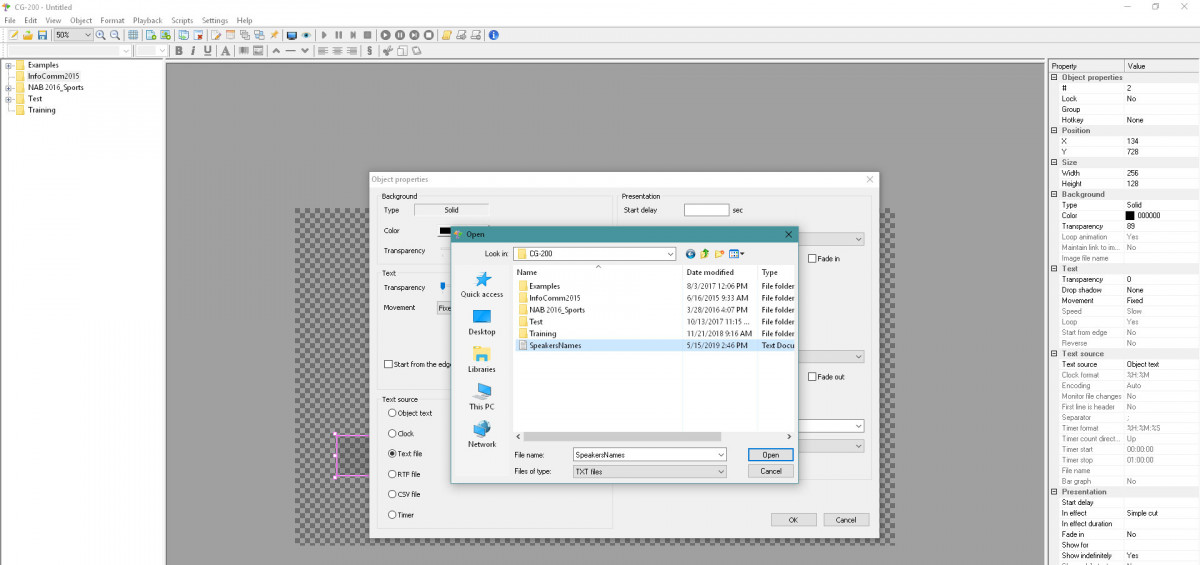Select Desktop in Open dialog sidebar
The height and width of the screenshot is (565, 1200).
click(482, 322)
